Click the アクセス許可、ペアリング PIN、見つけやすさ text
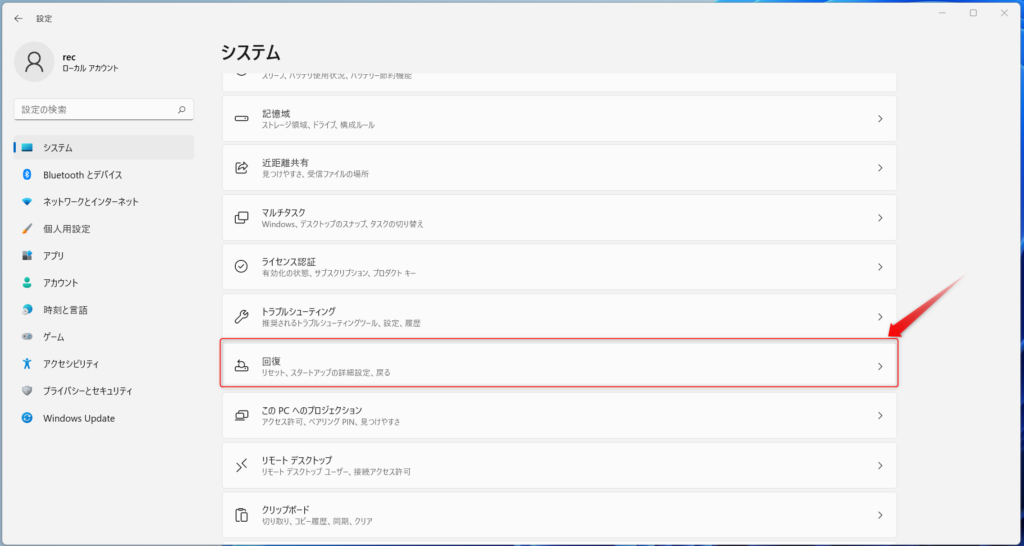 pos(330,422)
